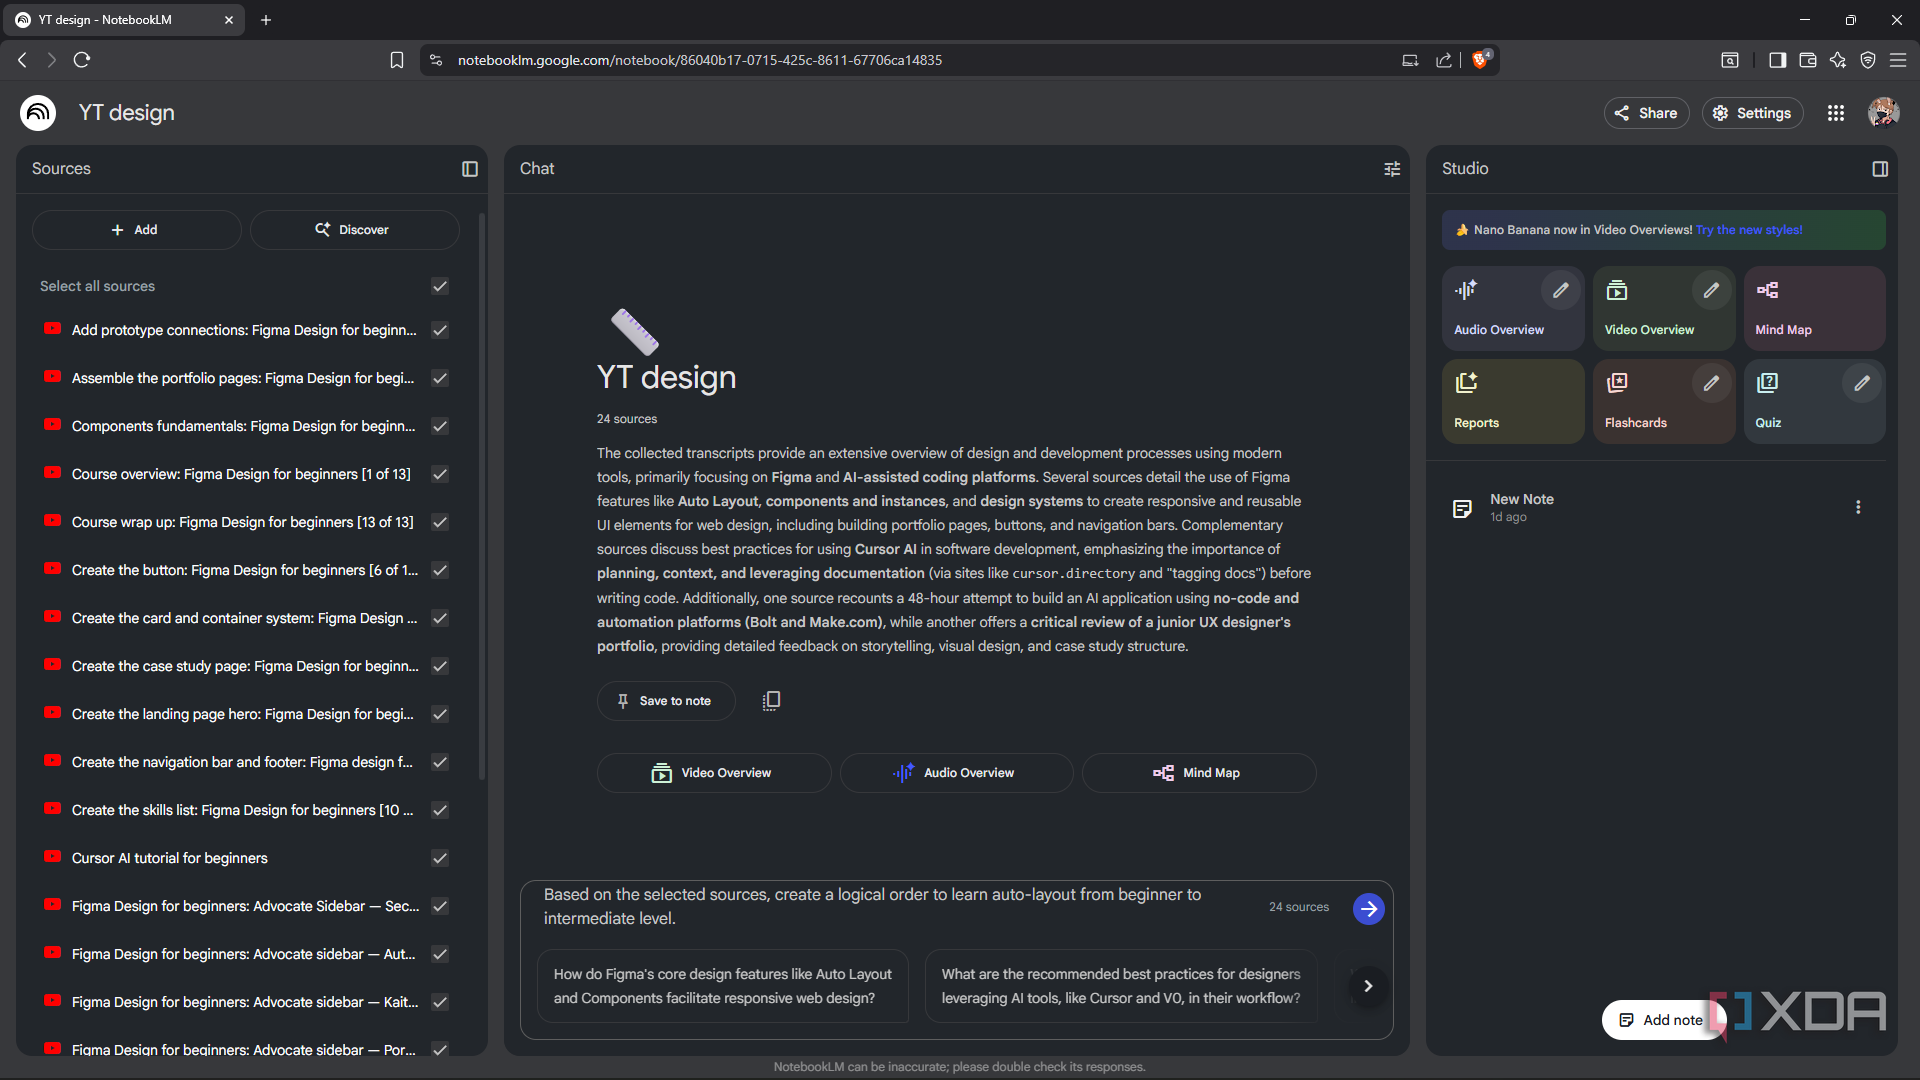Open the Mind Map tile in Studio
This screenshot has height=1080, width=1920.
point(1814,308)
